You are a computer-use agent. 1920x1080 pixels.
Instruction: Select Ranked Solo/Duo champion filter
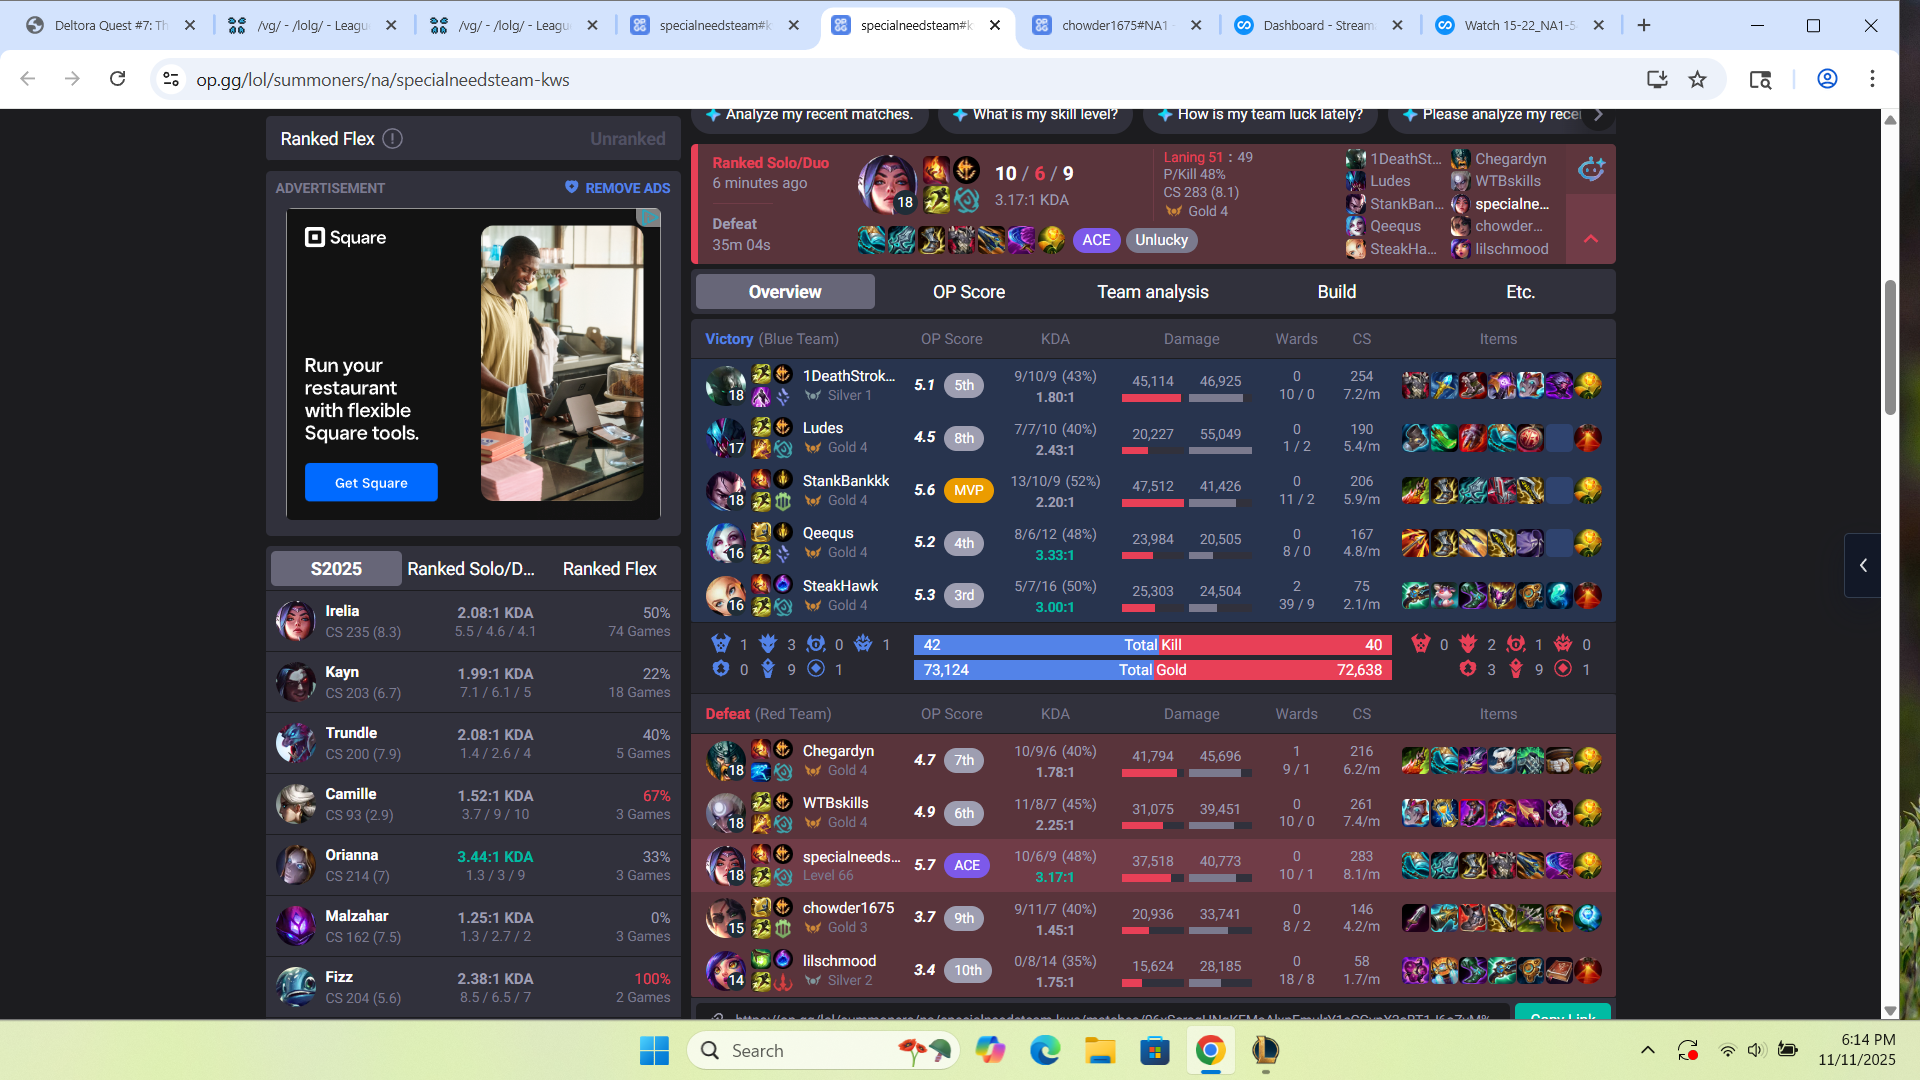tap(470, 569)
